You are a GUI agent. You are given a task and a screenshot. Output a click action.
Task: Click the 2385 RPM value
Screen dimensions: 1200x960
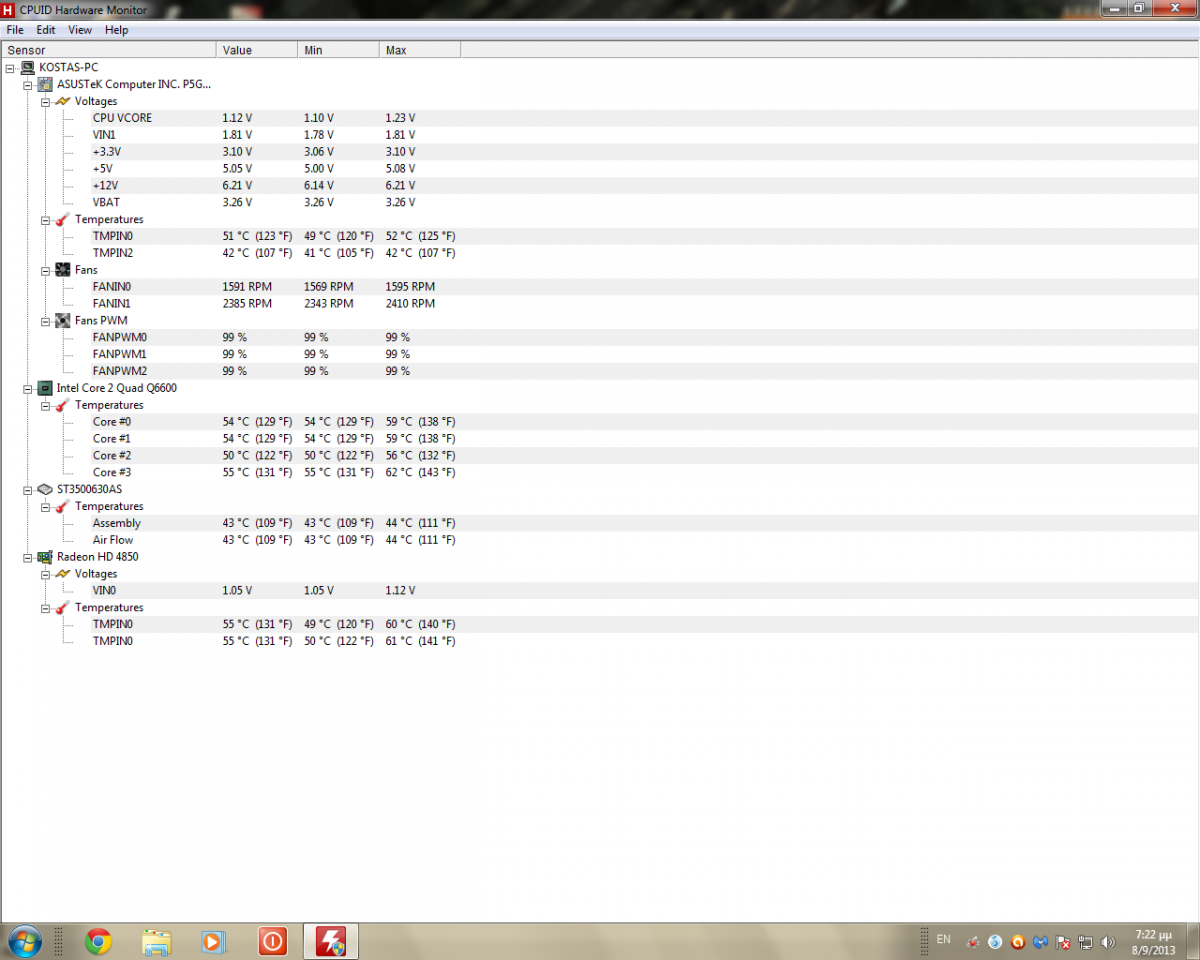(x=247, y=303)
